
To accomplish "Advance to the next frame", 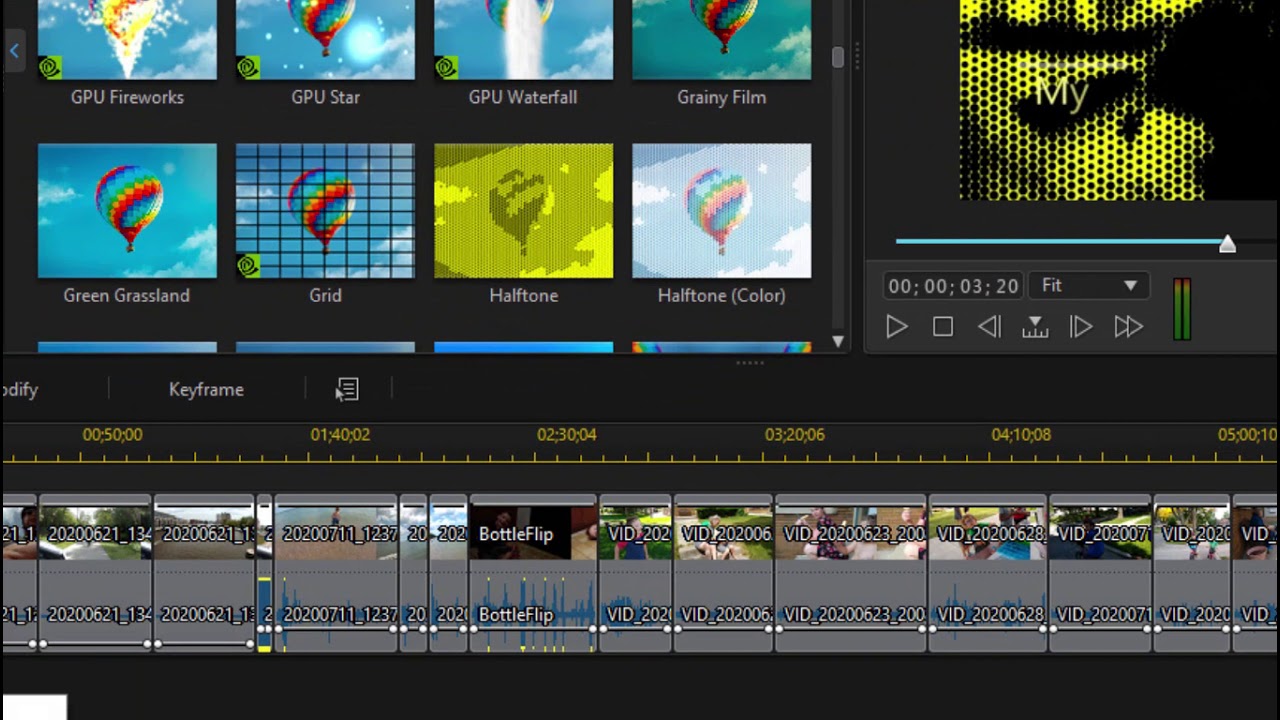I will coord(1081,327).
